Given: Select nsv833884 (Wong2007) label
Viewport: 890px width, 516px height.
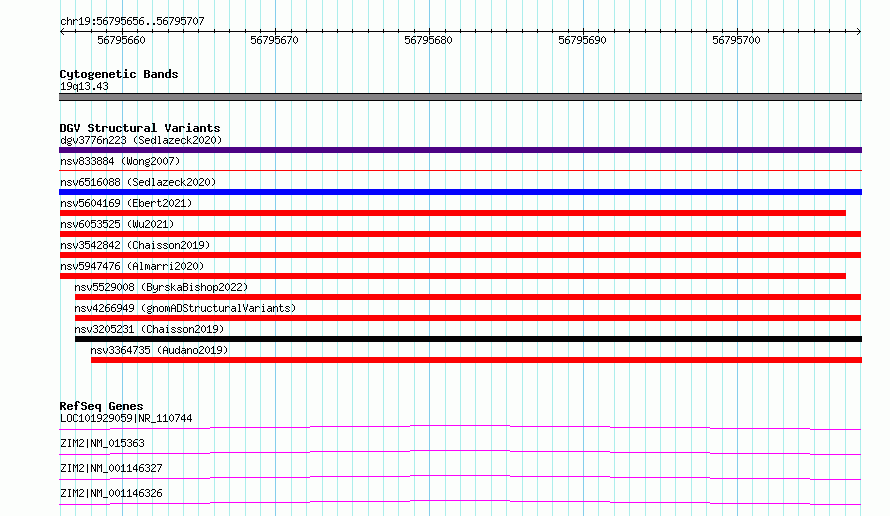Looking at the screenshot, I should point(120,161).
